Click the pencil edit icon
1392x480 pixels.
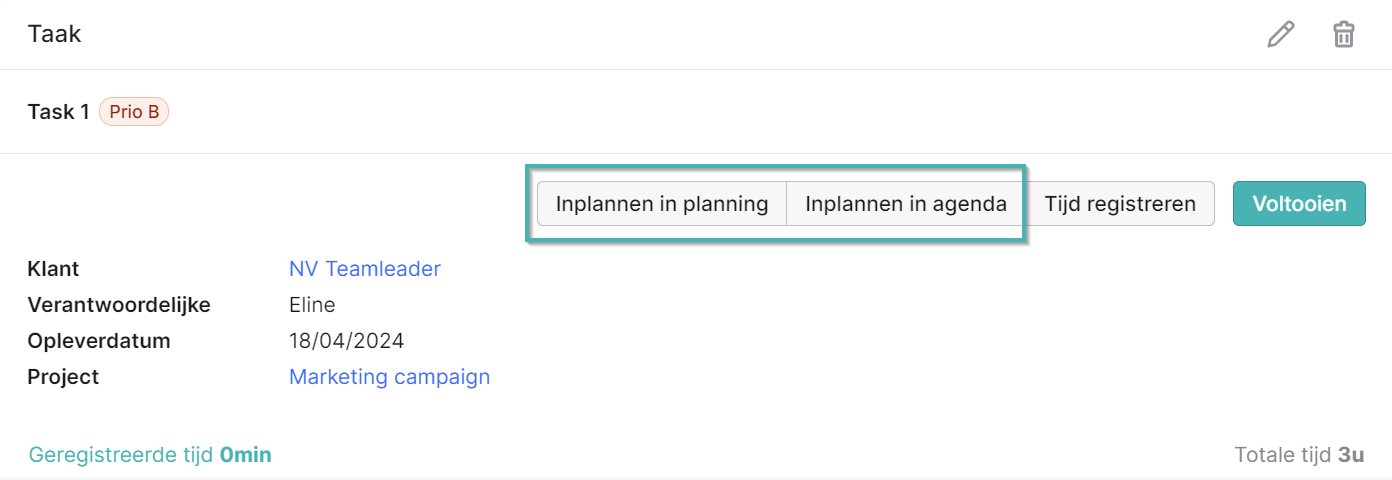tap(1280, 34)
